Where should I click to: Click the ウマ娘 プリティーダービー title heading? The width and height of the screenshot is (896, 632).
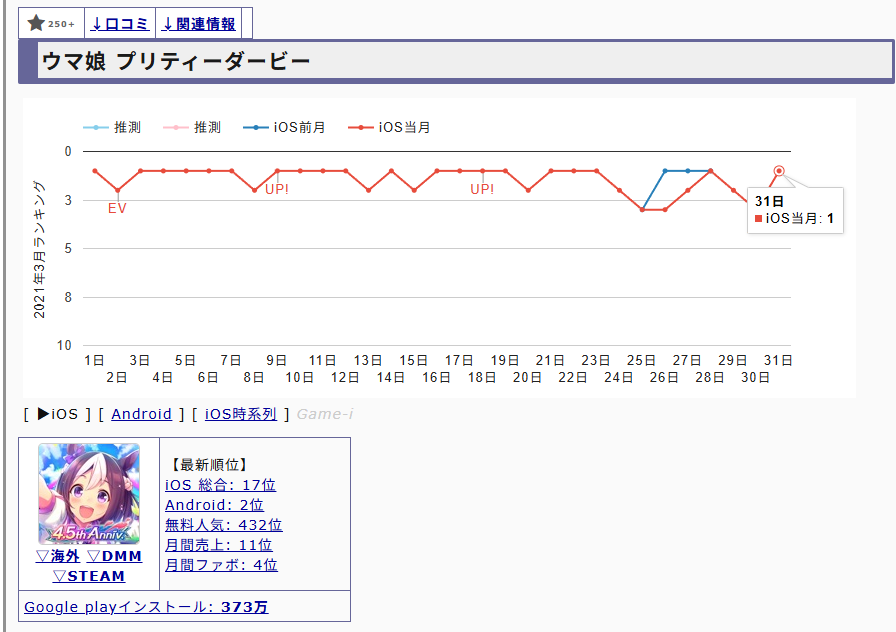tap(176, 61)
